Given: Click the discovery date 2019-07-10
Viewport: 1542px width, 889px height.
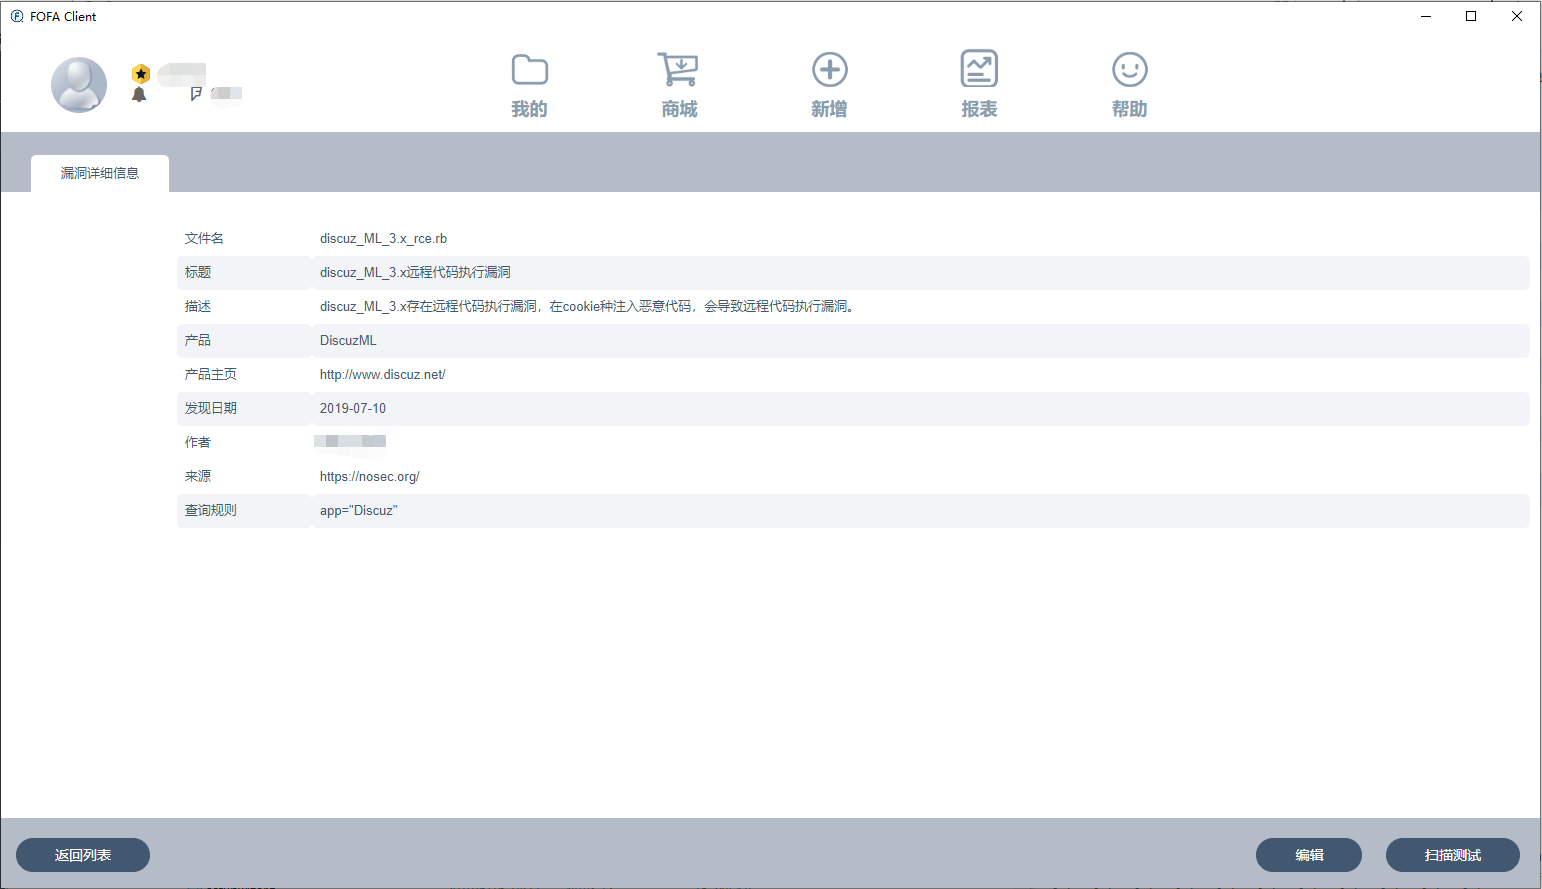Looking at the screenshot, I should coord(353,408).
